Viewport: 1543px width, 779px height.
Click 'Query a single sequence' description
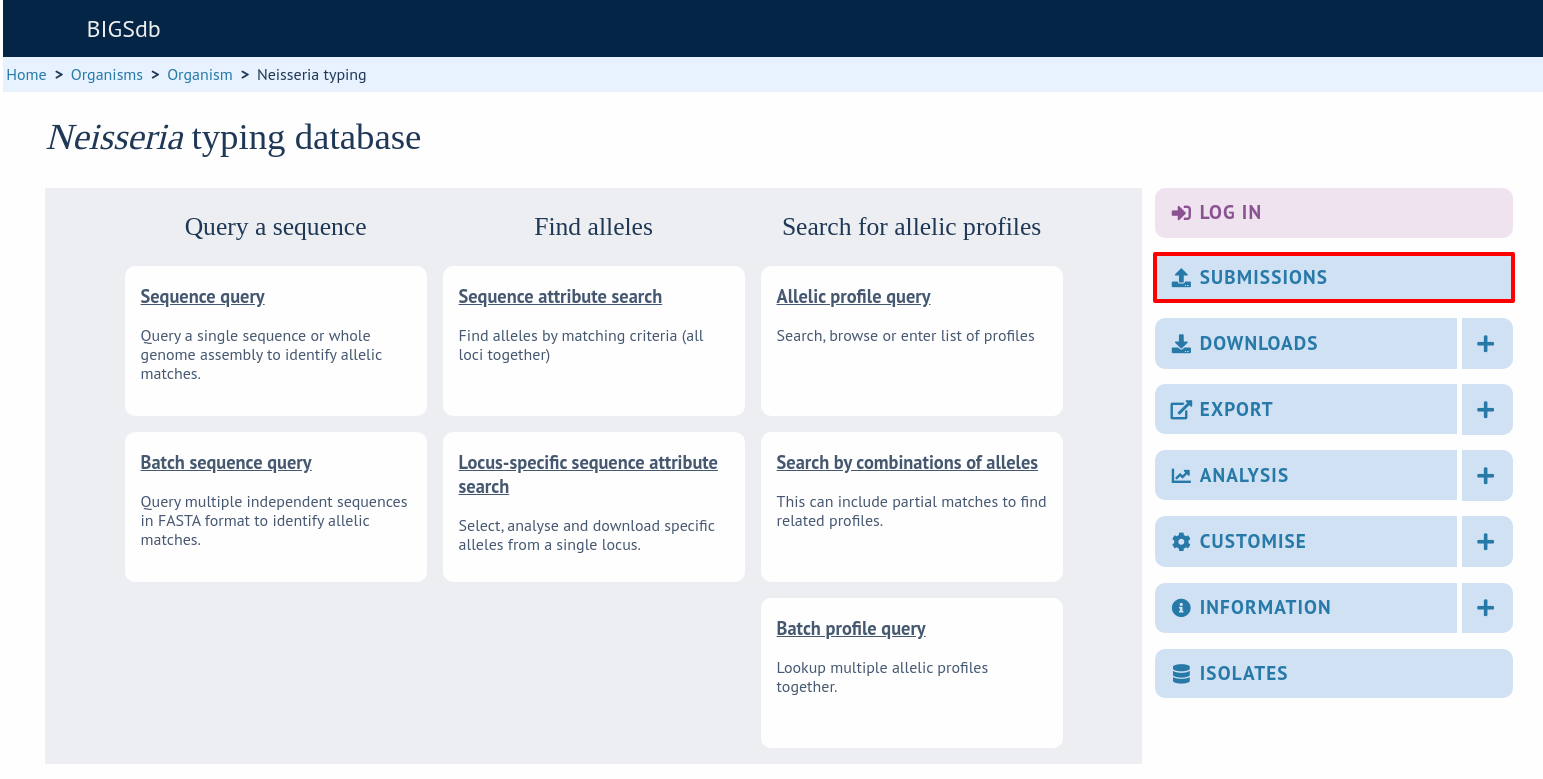[262, 355]
